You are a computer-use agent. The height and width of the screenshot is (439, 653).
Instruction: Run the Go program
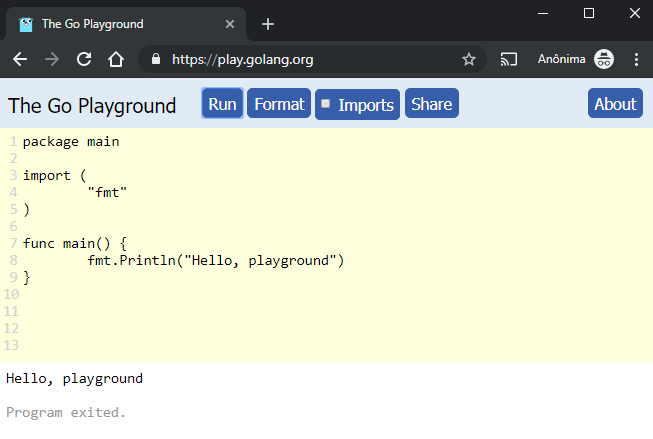[222, 103]
